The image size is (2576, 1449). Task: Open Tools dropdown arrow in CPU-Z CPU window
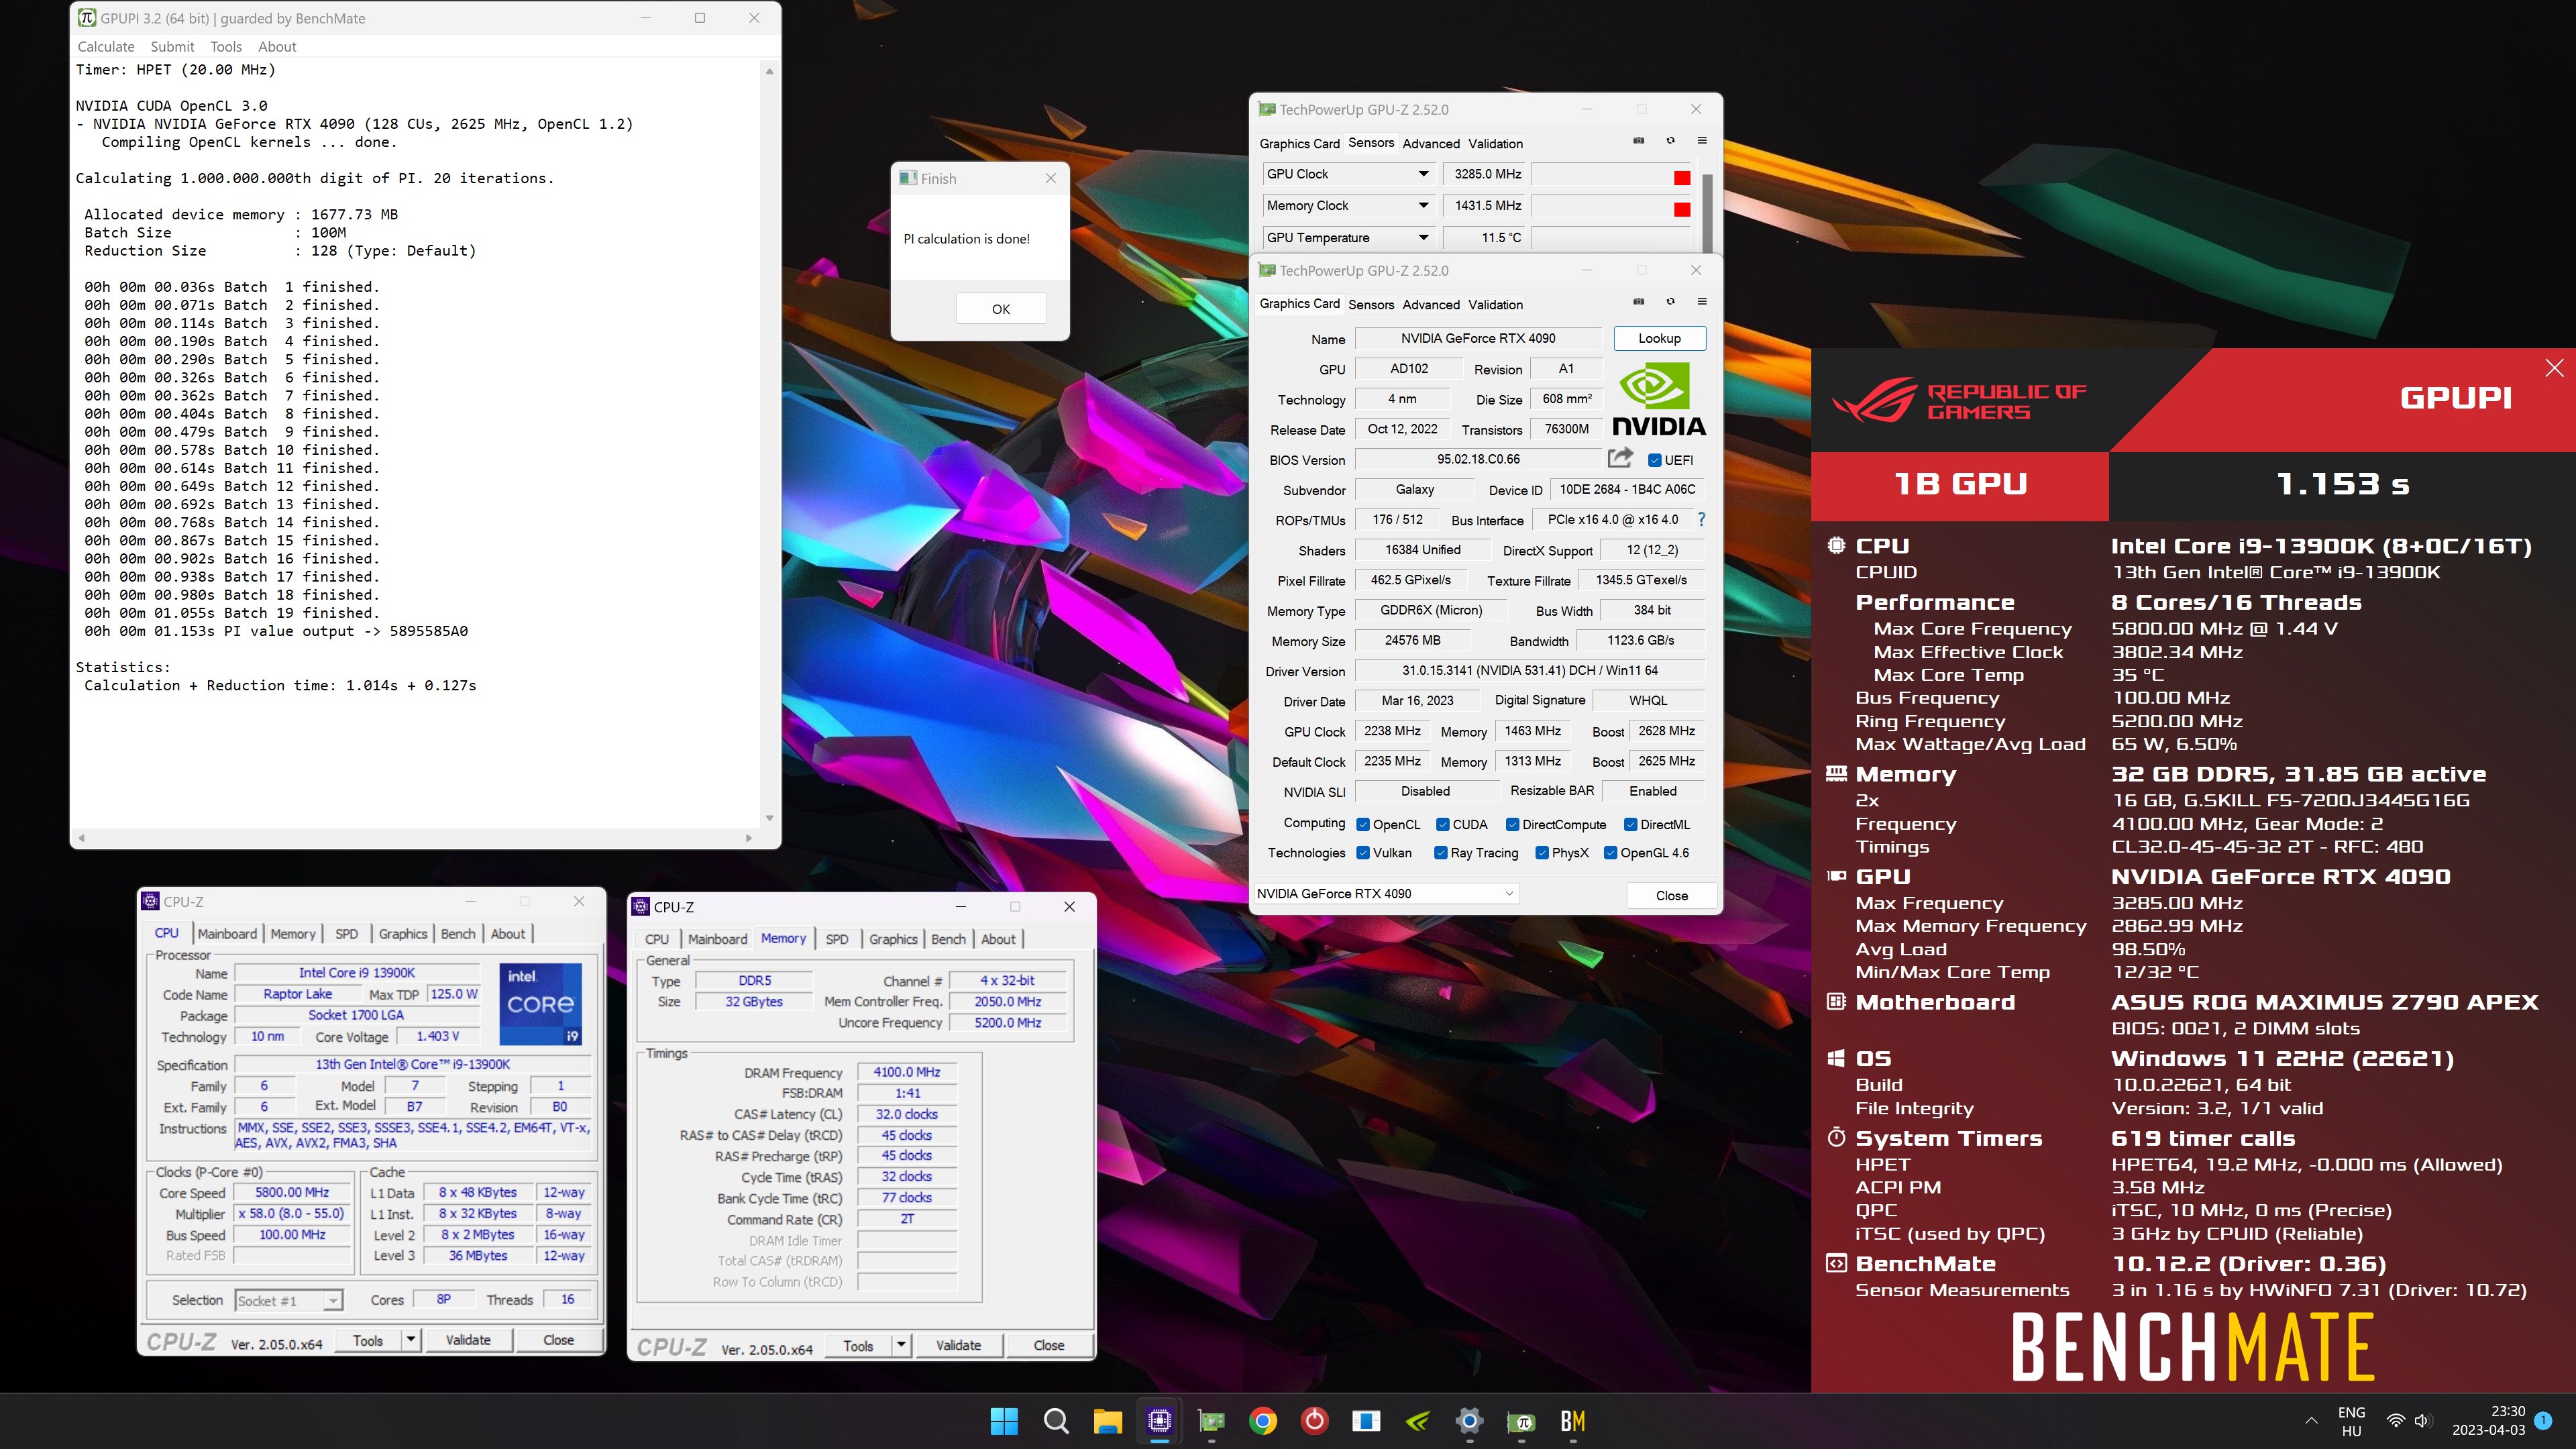pos(410,1339)
